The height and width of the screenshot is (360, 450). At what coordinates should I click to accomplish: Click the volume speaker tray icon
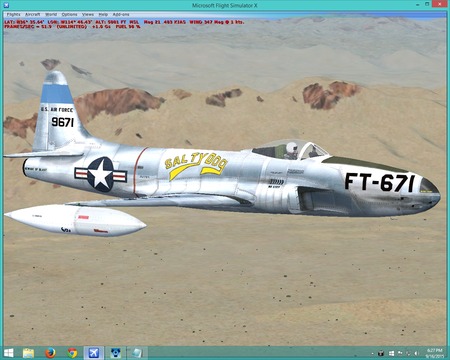point(416,353)
